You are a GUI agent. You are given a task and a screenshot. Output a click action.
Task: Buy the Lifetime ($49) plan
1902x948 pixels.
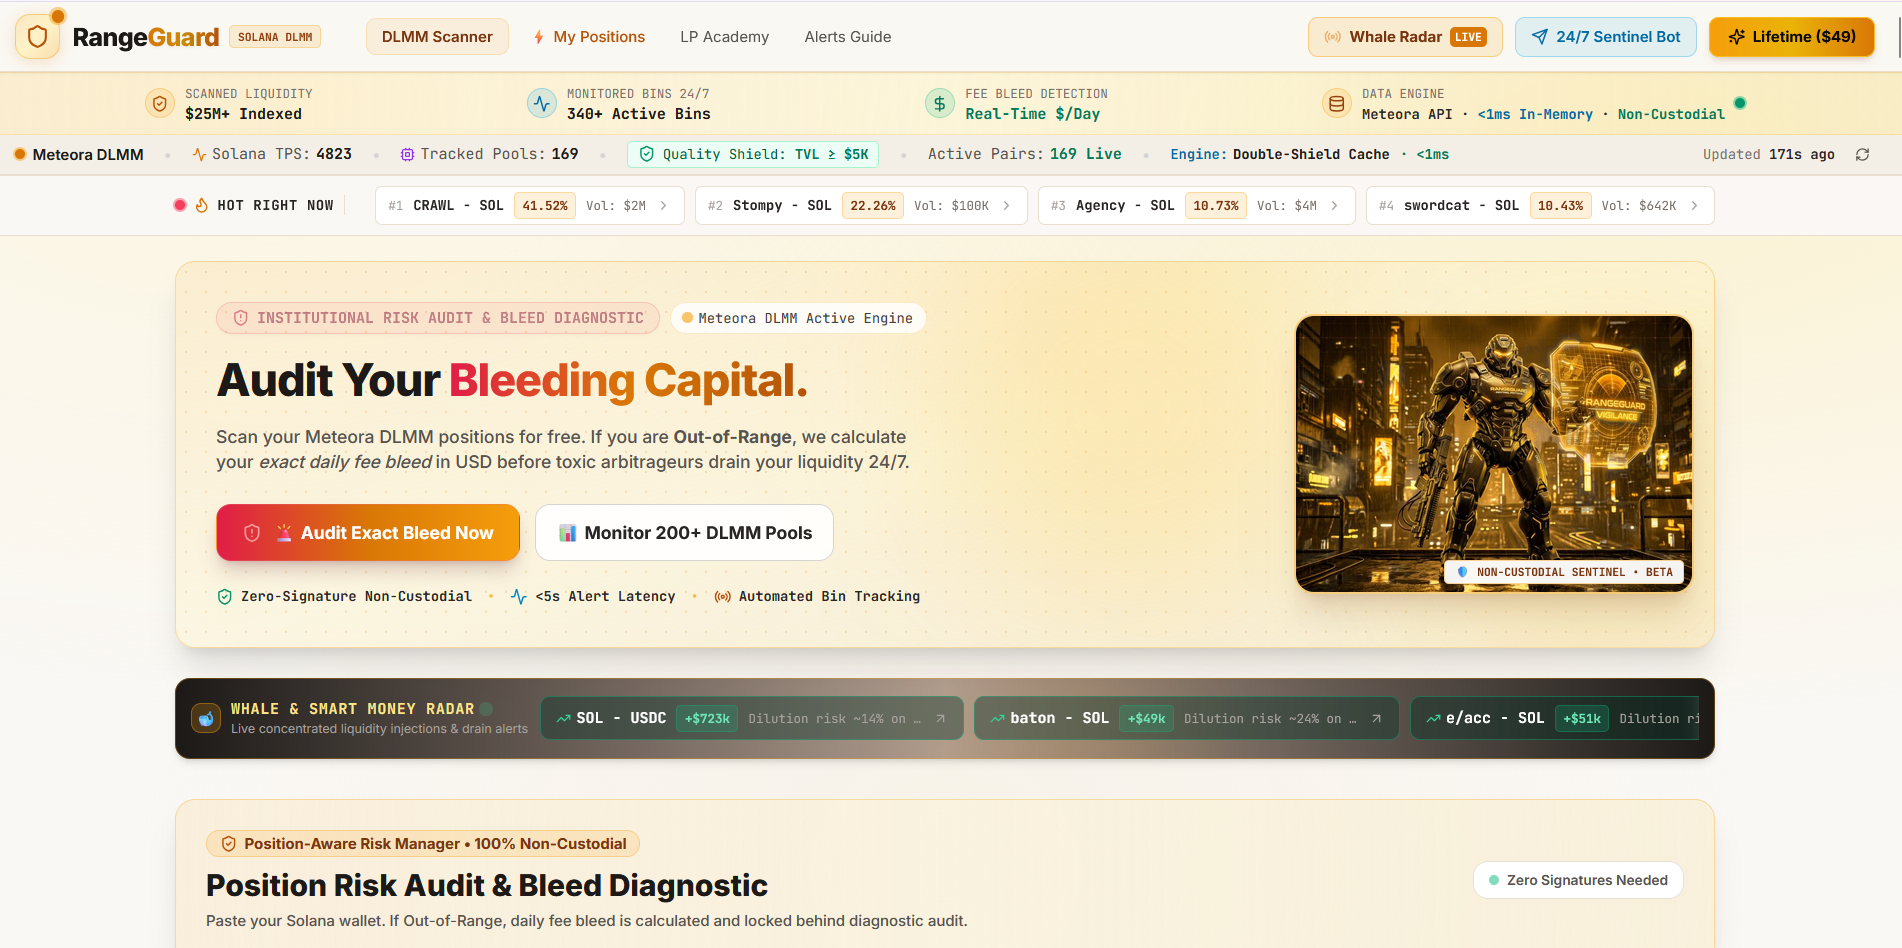(x=1792, y=37)
